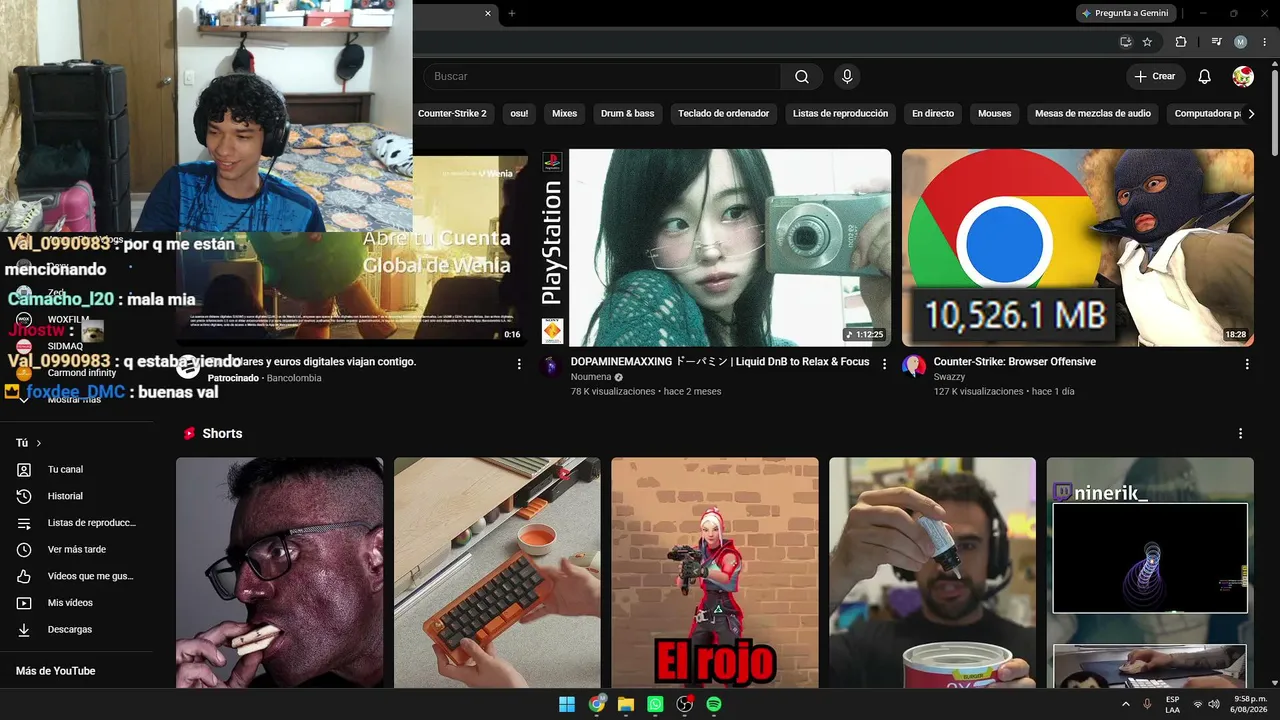Open the Swazzy channel link

click(x=950, y=377)
